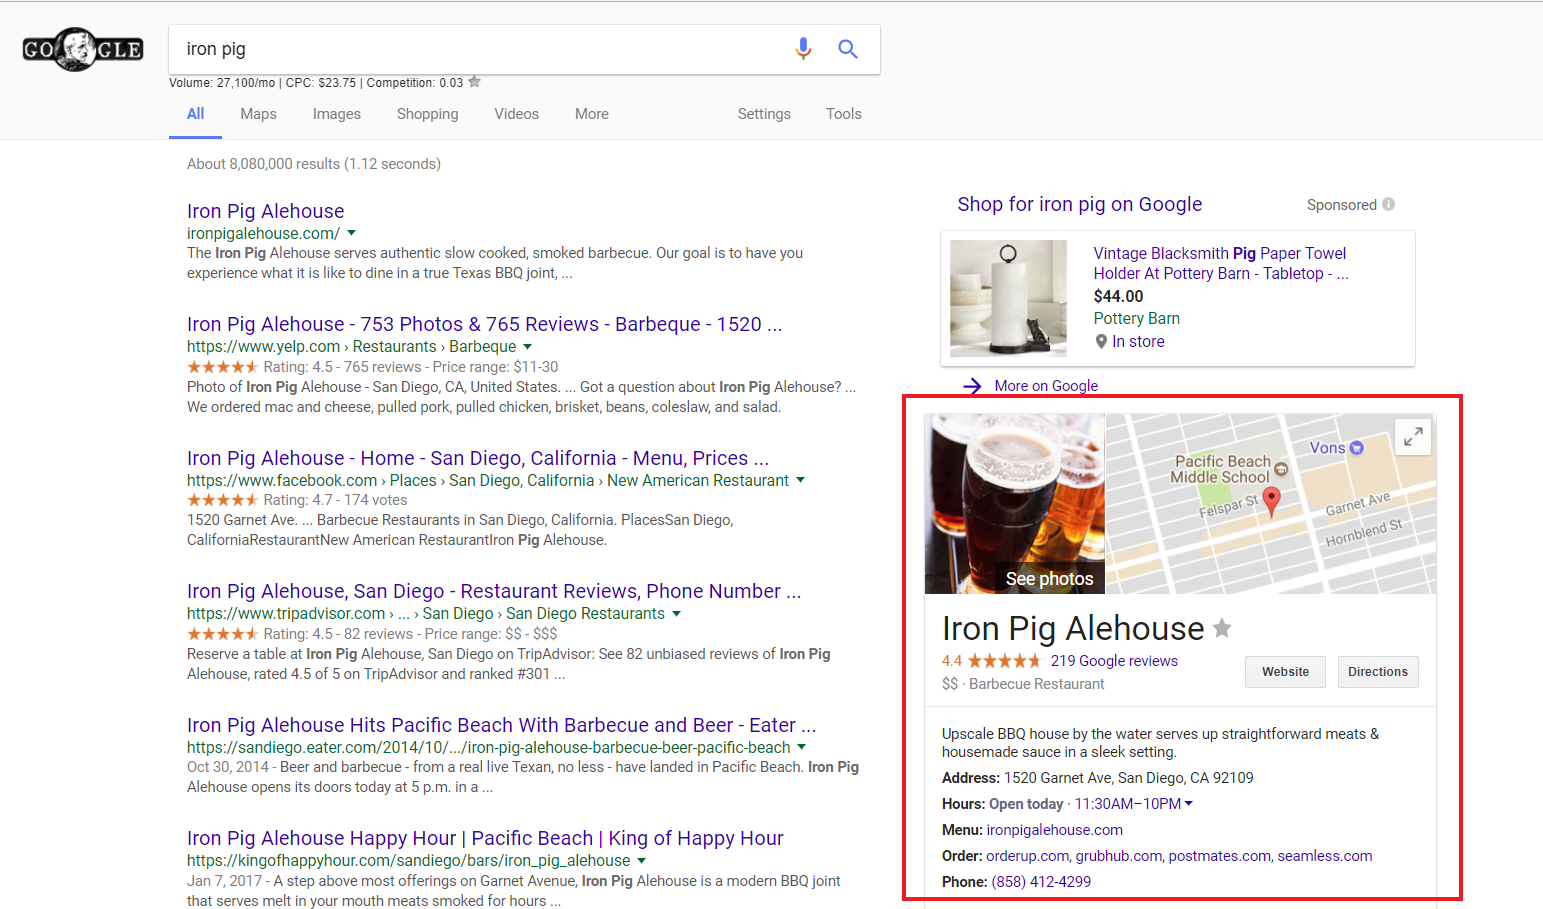Open dropdown arrow beside the Yelp result URL
1543x909 pixels.
coord(528,347)
